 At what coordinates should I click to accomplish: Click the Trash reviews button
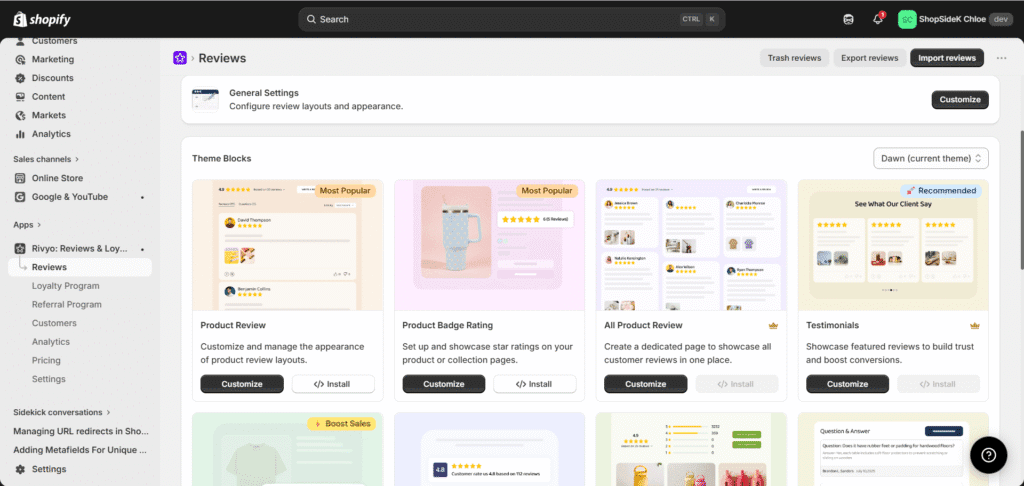794,58
